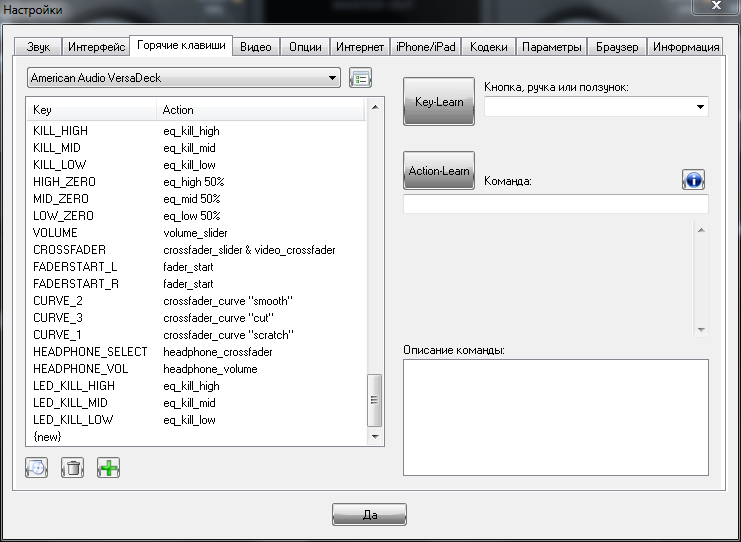Click the command list scroll up arrow

coord(701,230)
